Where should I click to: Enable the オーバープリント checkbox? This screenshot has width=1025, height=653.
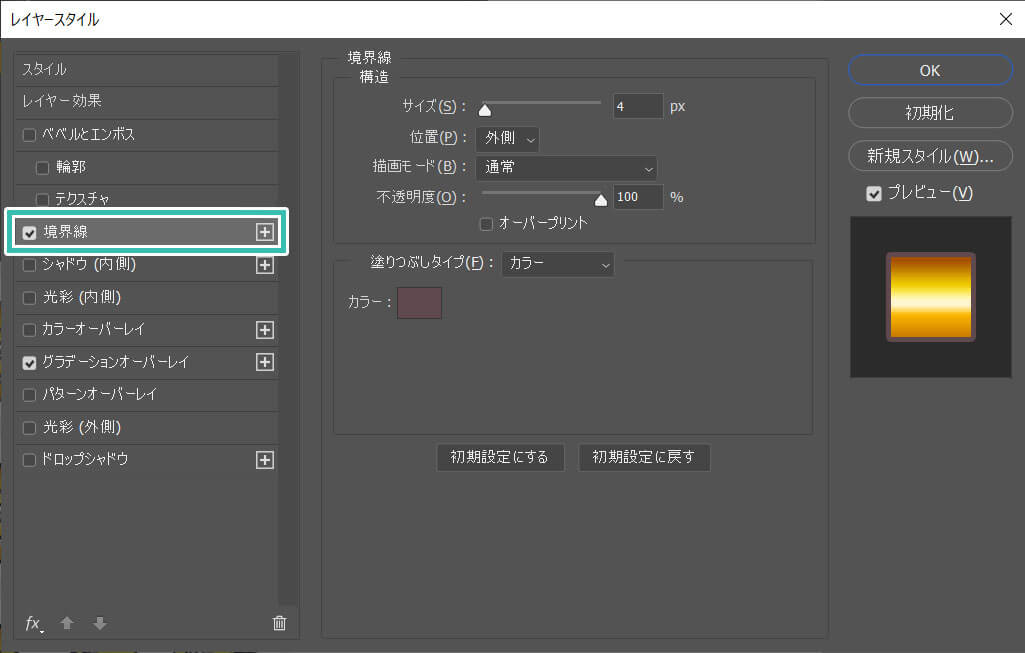coord(486,224)
